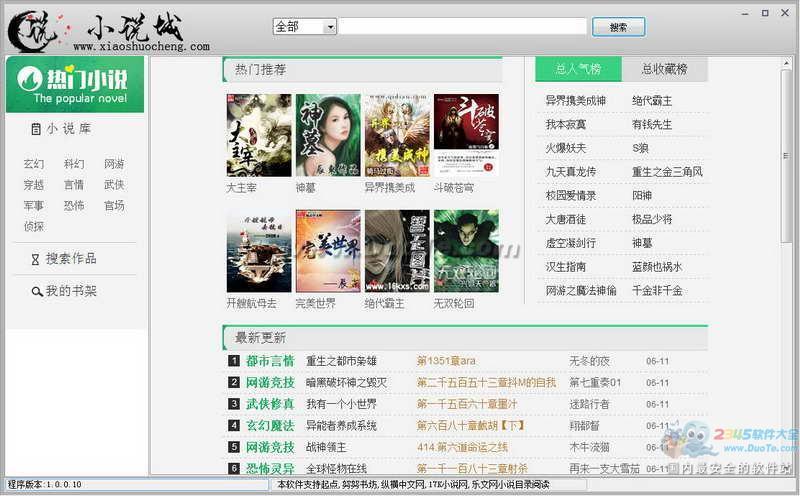Click 玄幻魔法 category in updates list

coord(270,426)
